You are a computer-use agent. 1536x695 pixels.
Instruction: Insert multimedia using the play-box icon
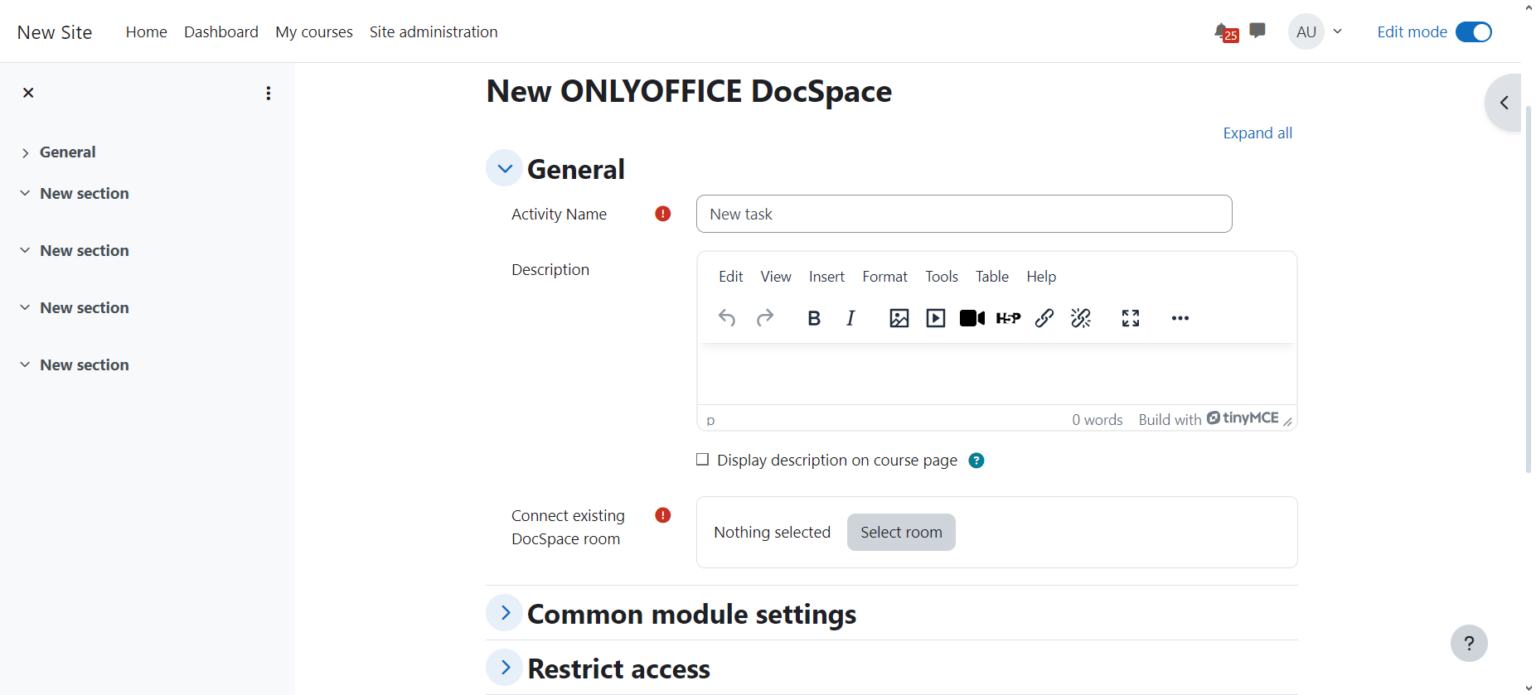point(936,318)
